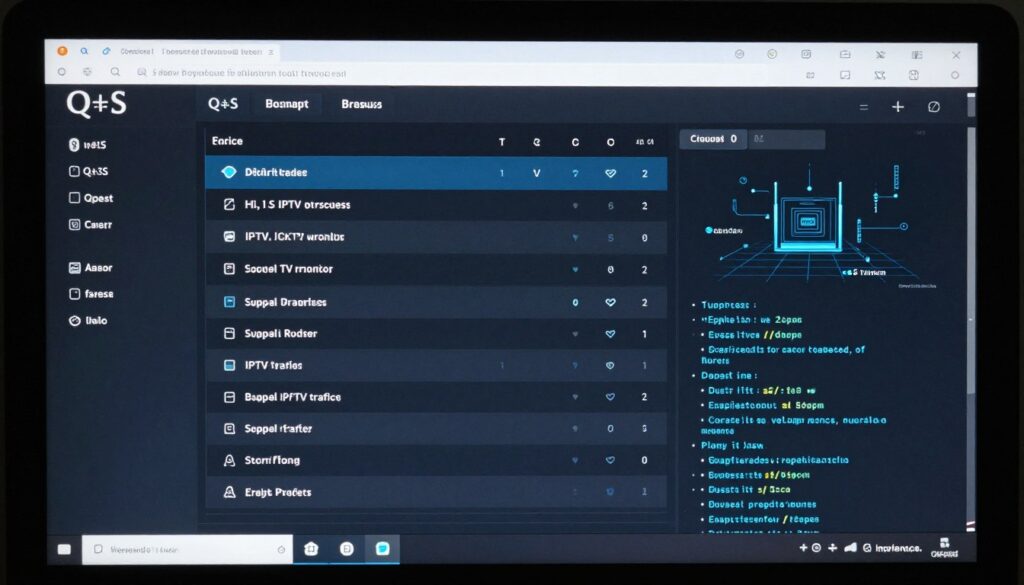The height and width of the screenshot is (585, 1024).
Task: Tick the Qpest checkbox in the sidebar
Action: click(x=74, y=198)
